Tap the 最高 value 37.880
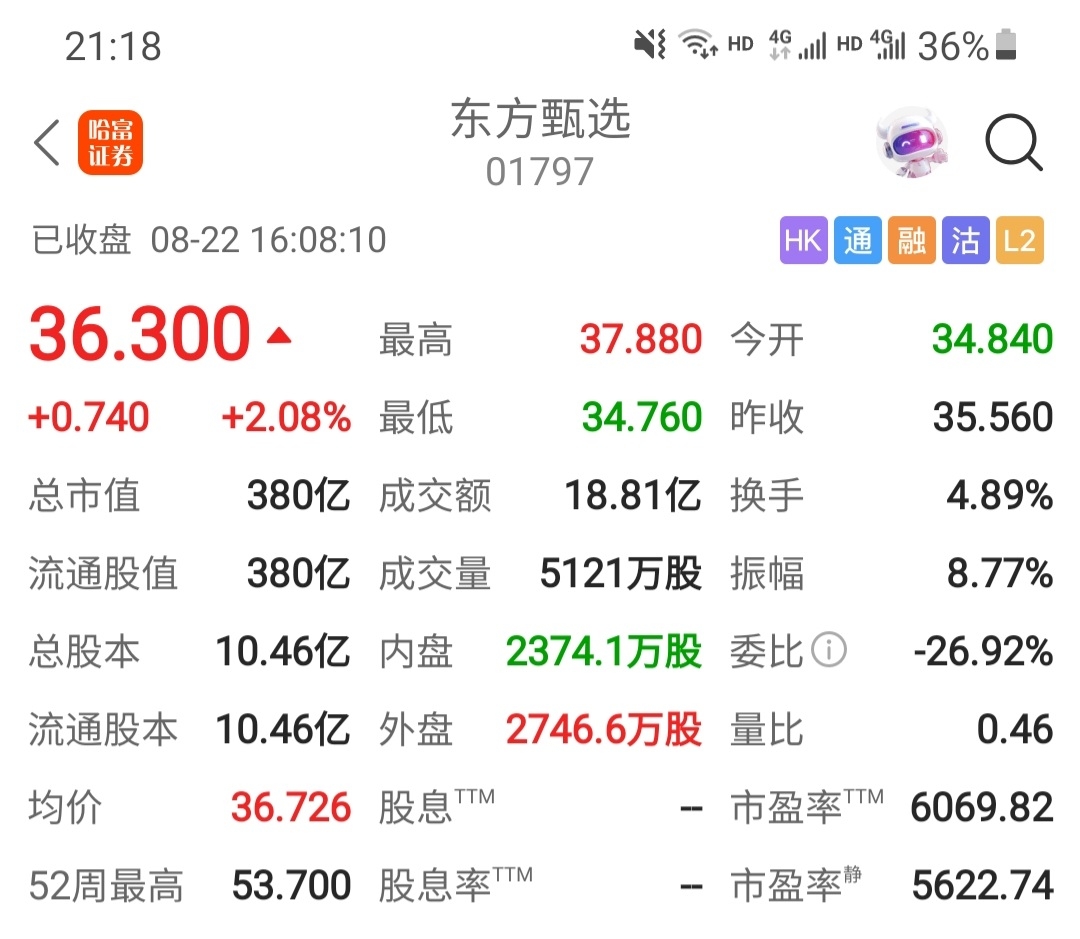 pyautogui.click(x=641, y=340)
